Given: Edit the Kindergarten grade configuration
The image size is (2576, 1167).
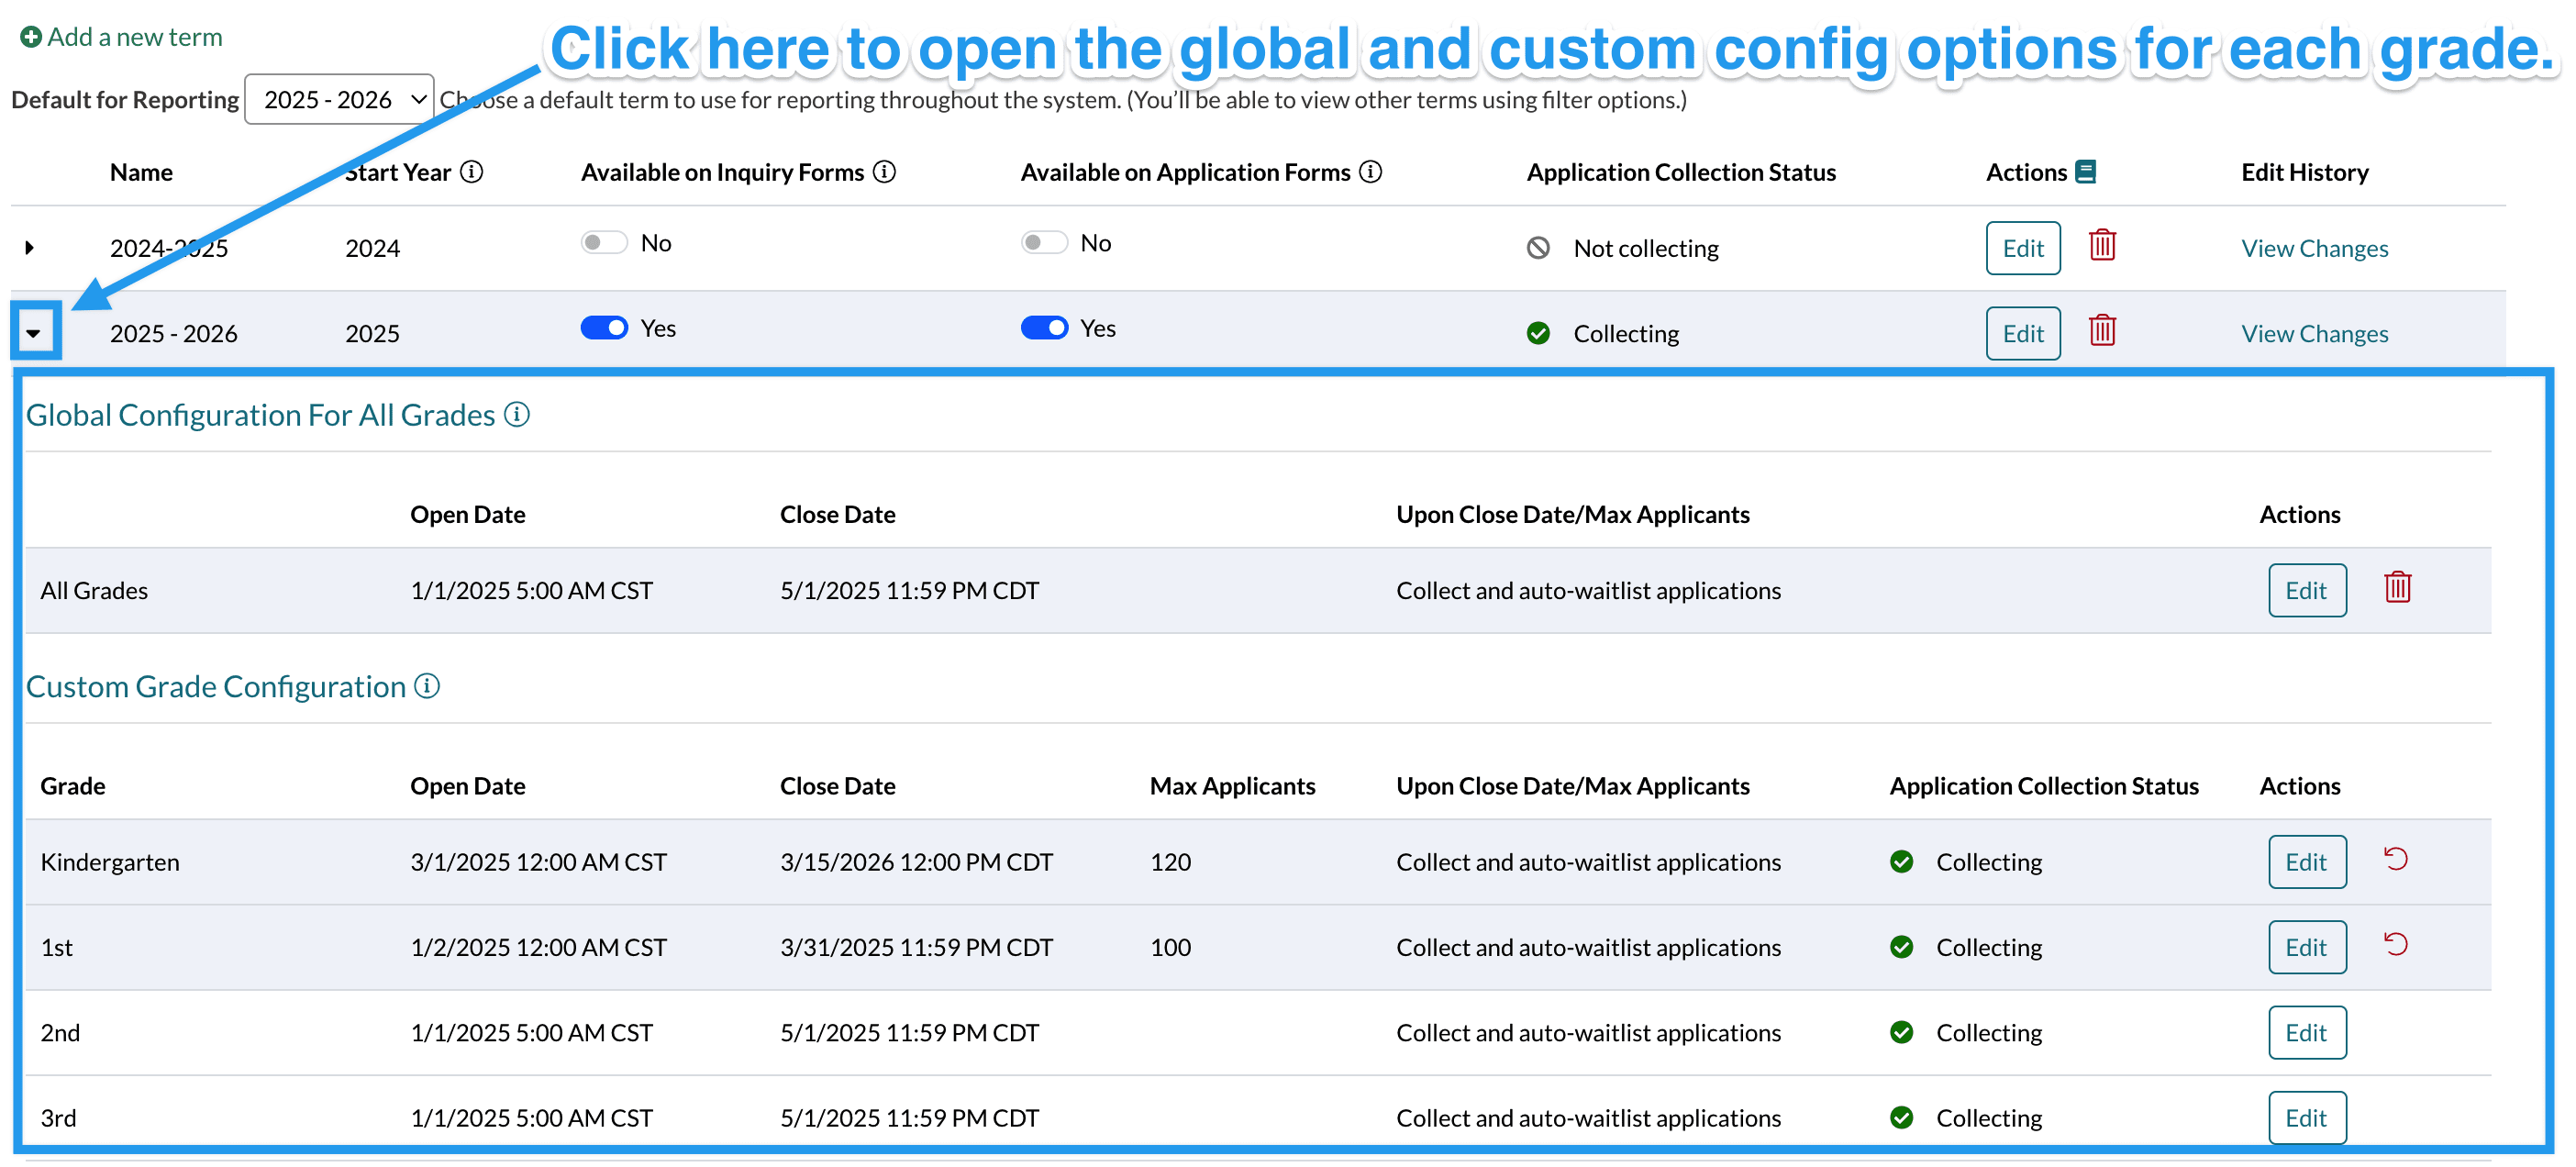Looking at the screenshot, I should [x=2305, y=862].
